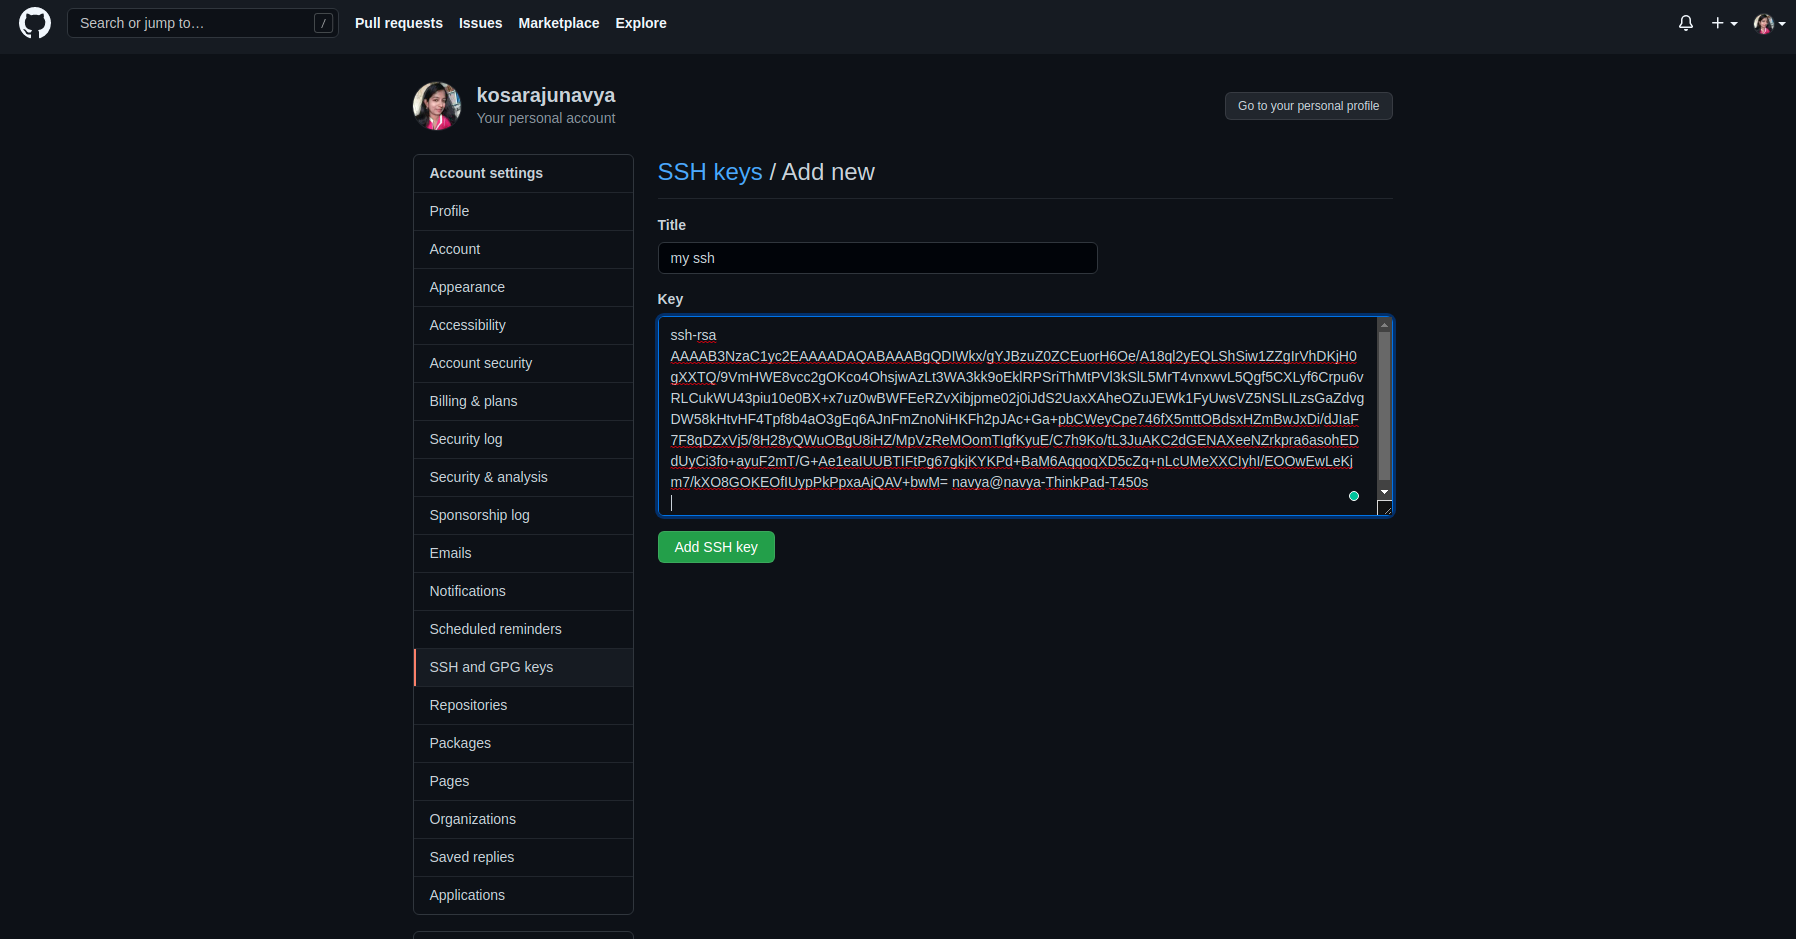Expand the plus create-new menu

pyautogui.click(x=1724, y=23)
